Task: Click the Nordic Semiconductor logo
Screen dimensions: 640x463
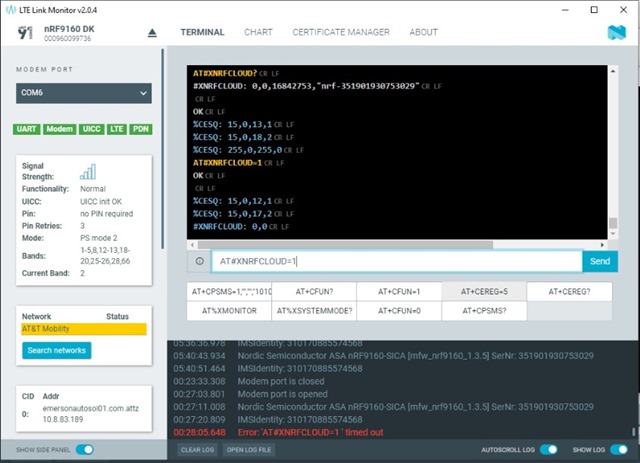Action: click(616, 32)
